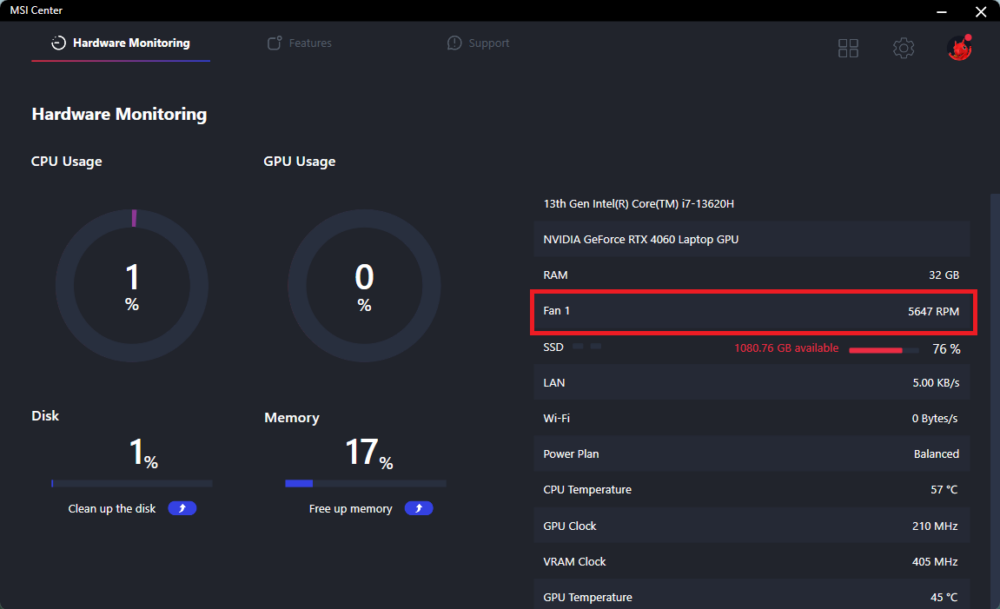The height and width of the screenshot is (609, 1000).
Task: Click the Support tab icon
Action: click(x=454, y=43)
